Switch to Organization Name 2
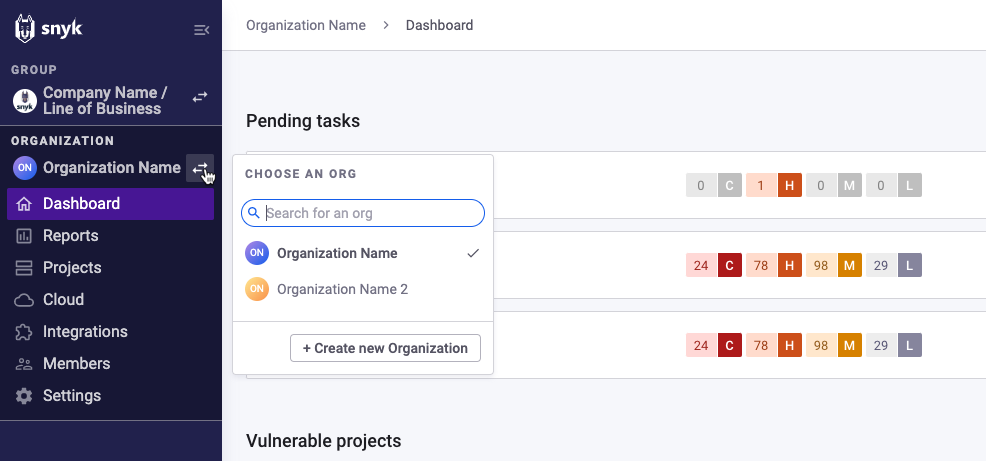Viewport: 986px width, 461px height. point(342,290)
